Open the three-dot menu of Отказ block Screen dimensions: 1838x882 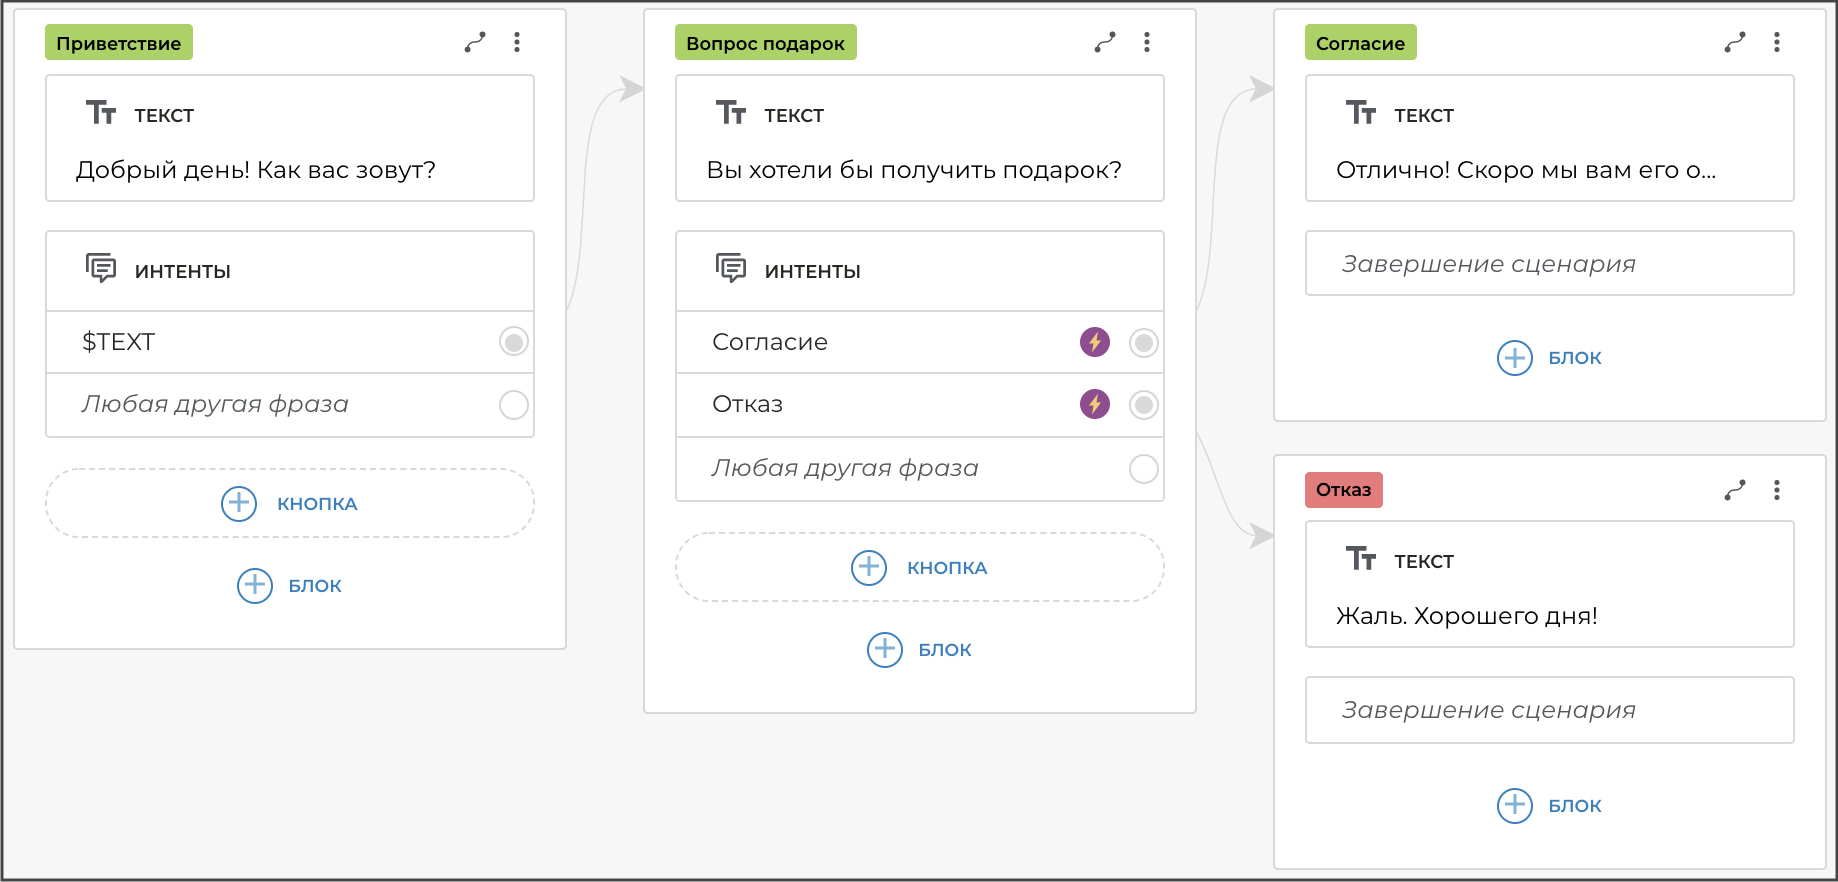[1777, 490]
